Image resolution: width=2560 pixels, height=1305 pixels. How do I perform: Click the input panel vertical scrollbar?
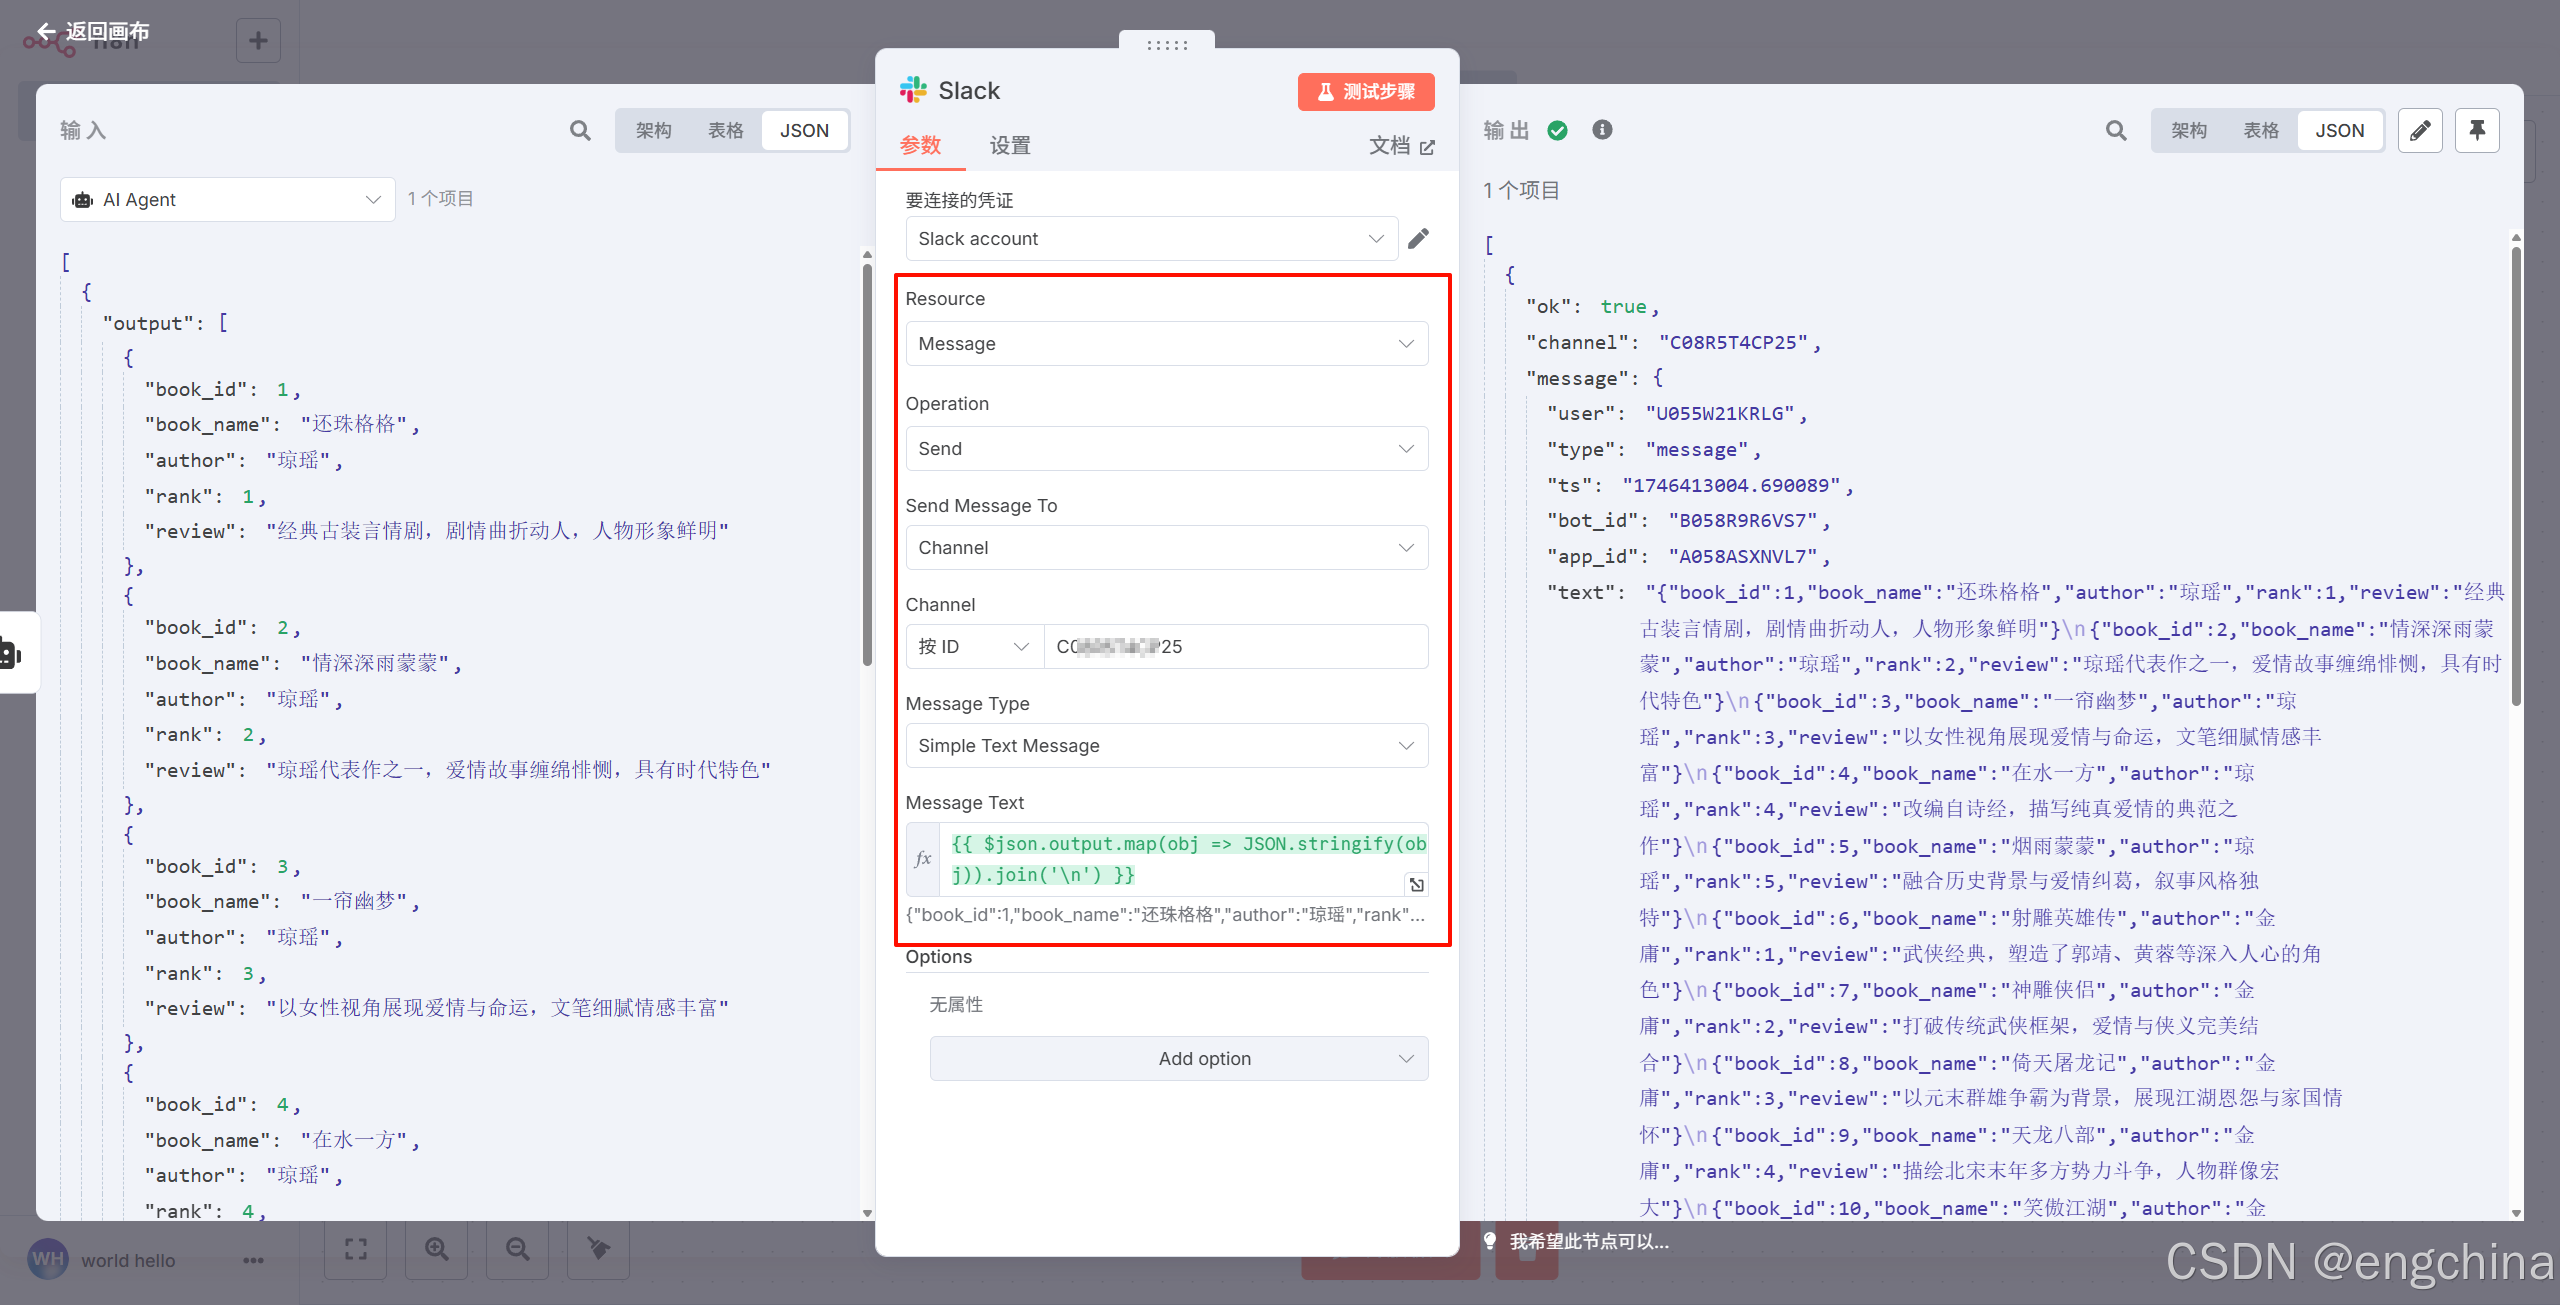pyautogui.click(x=867, y=460)
